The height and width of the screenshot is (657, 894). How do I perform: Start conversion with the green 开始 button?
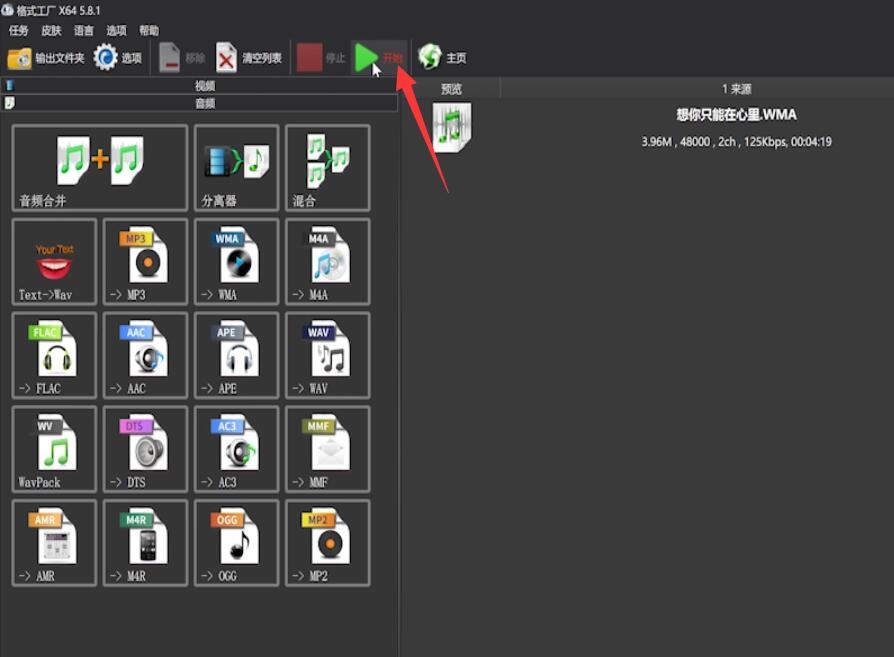tap(379, 58)
